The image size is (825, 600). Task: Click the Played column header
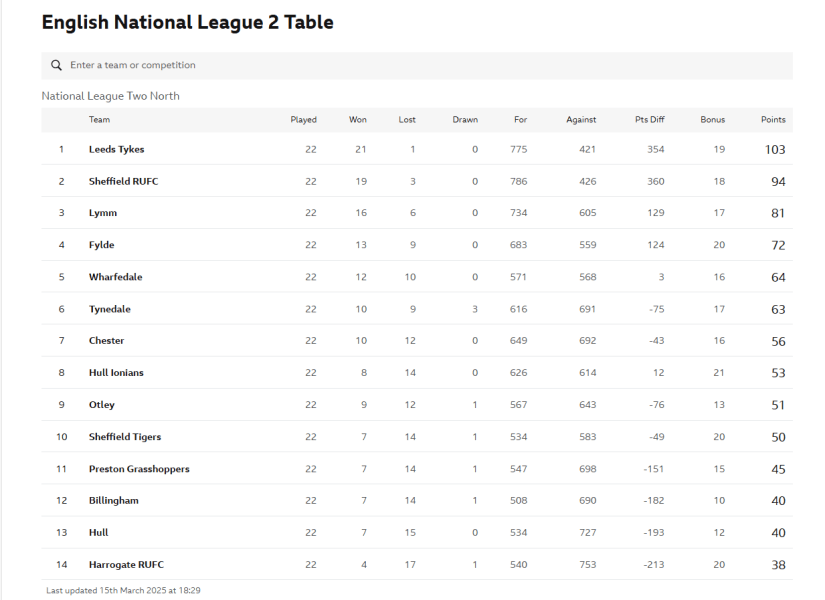pos(303,120)
